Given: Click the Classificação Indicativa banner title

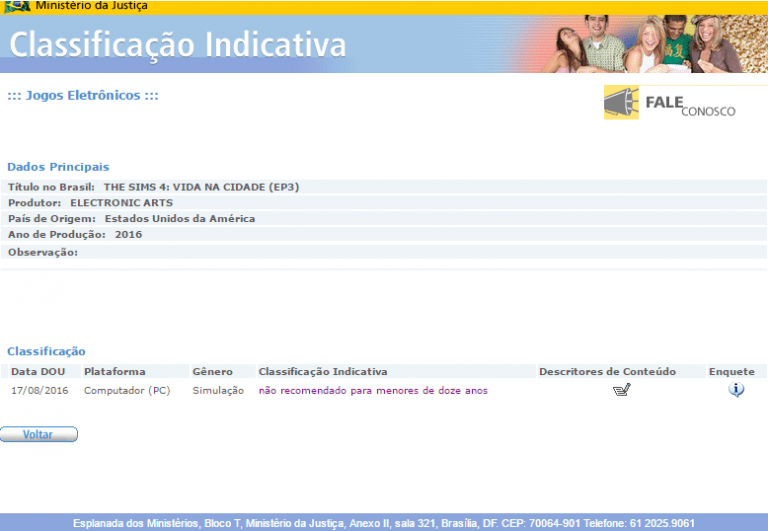Looking at the screenshot, I should [x=178, y=45].
